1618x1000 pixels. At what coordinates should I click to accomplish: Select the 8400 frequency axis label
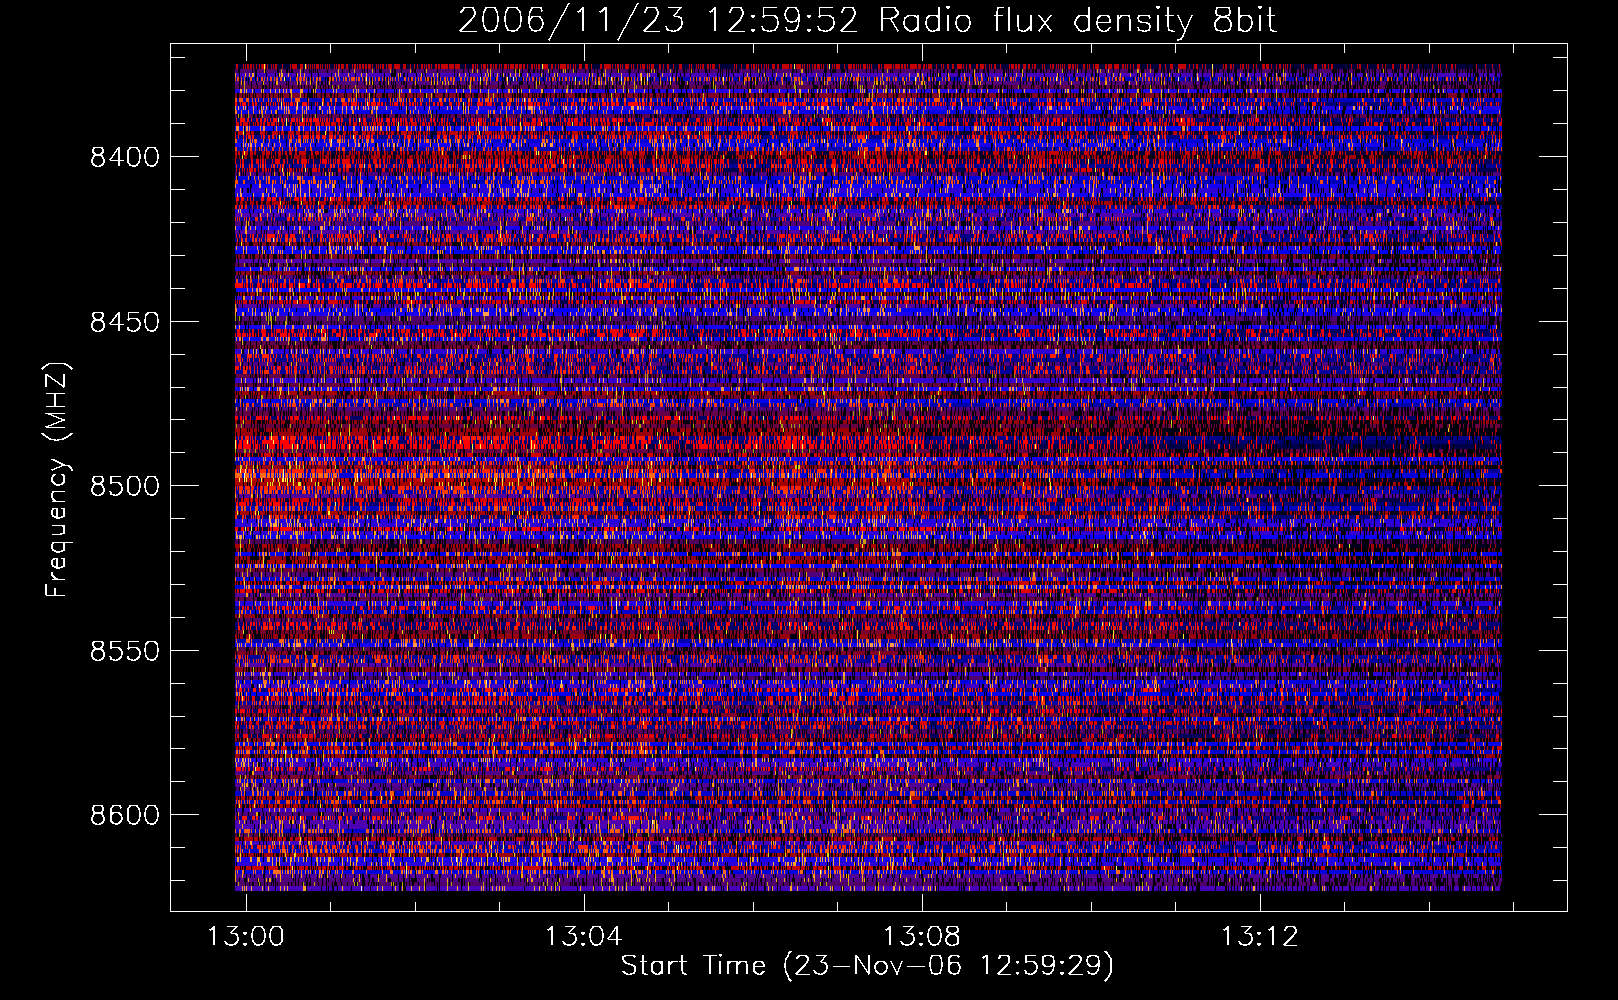[124, 157]
